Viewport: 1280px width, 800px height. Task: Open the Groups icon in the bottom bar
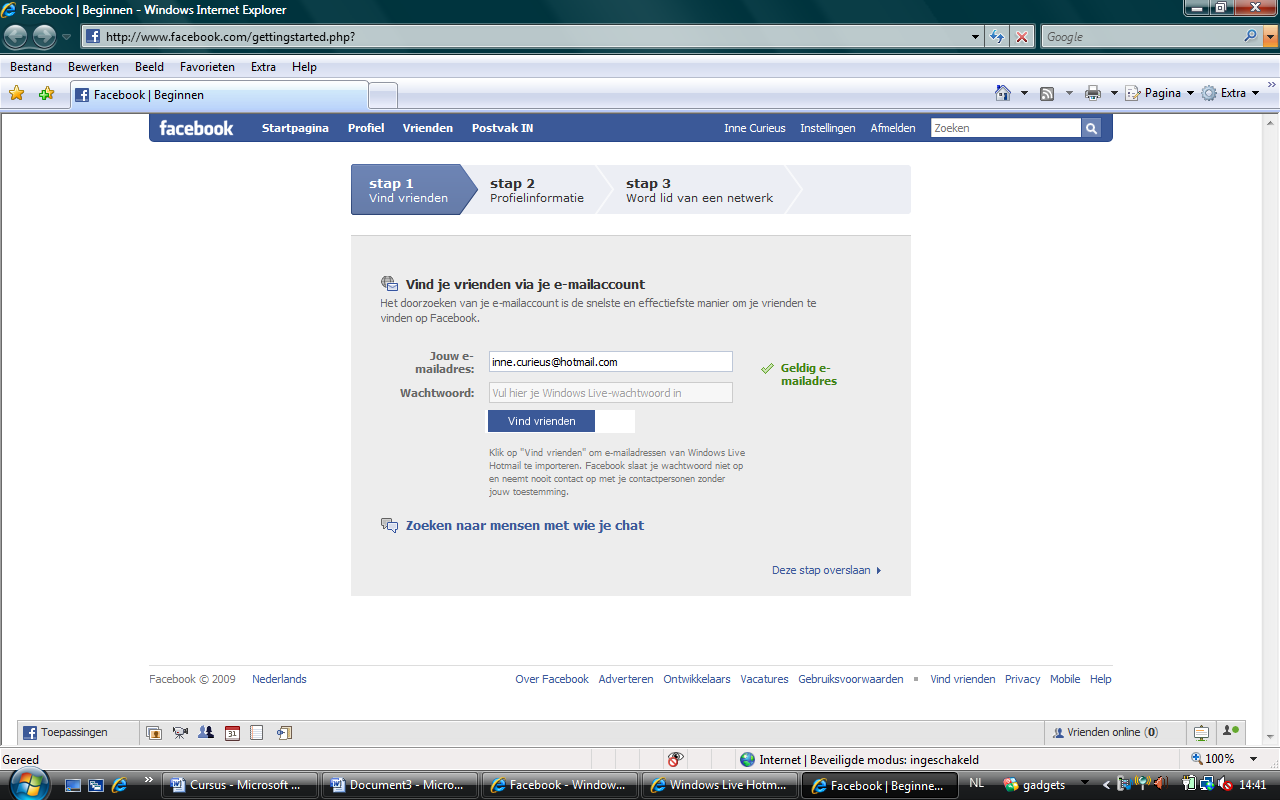point(206,733)
